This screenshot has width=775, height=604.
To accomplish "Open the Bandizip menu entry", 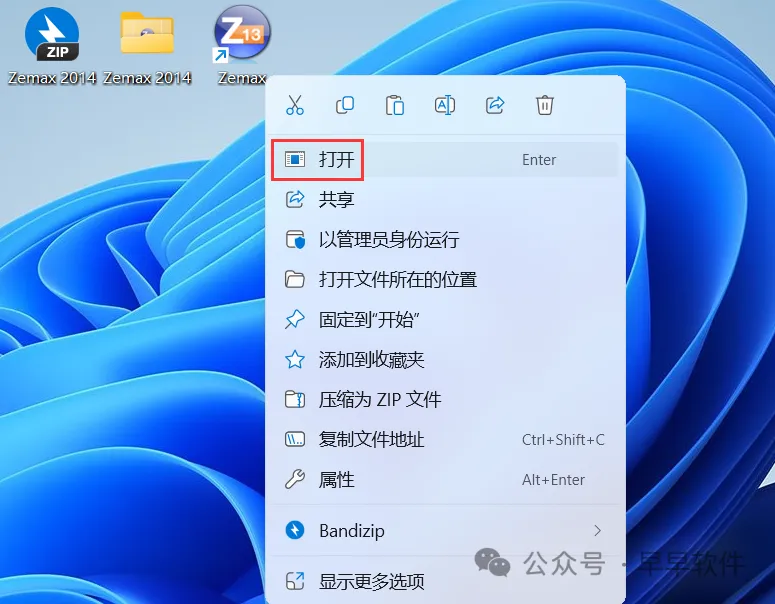I will coord(445,531).
